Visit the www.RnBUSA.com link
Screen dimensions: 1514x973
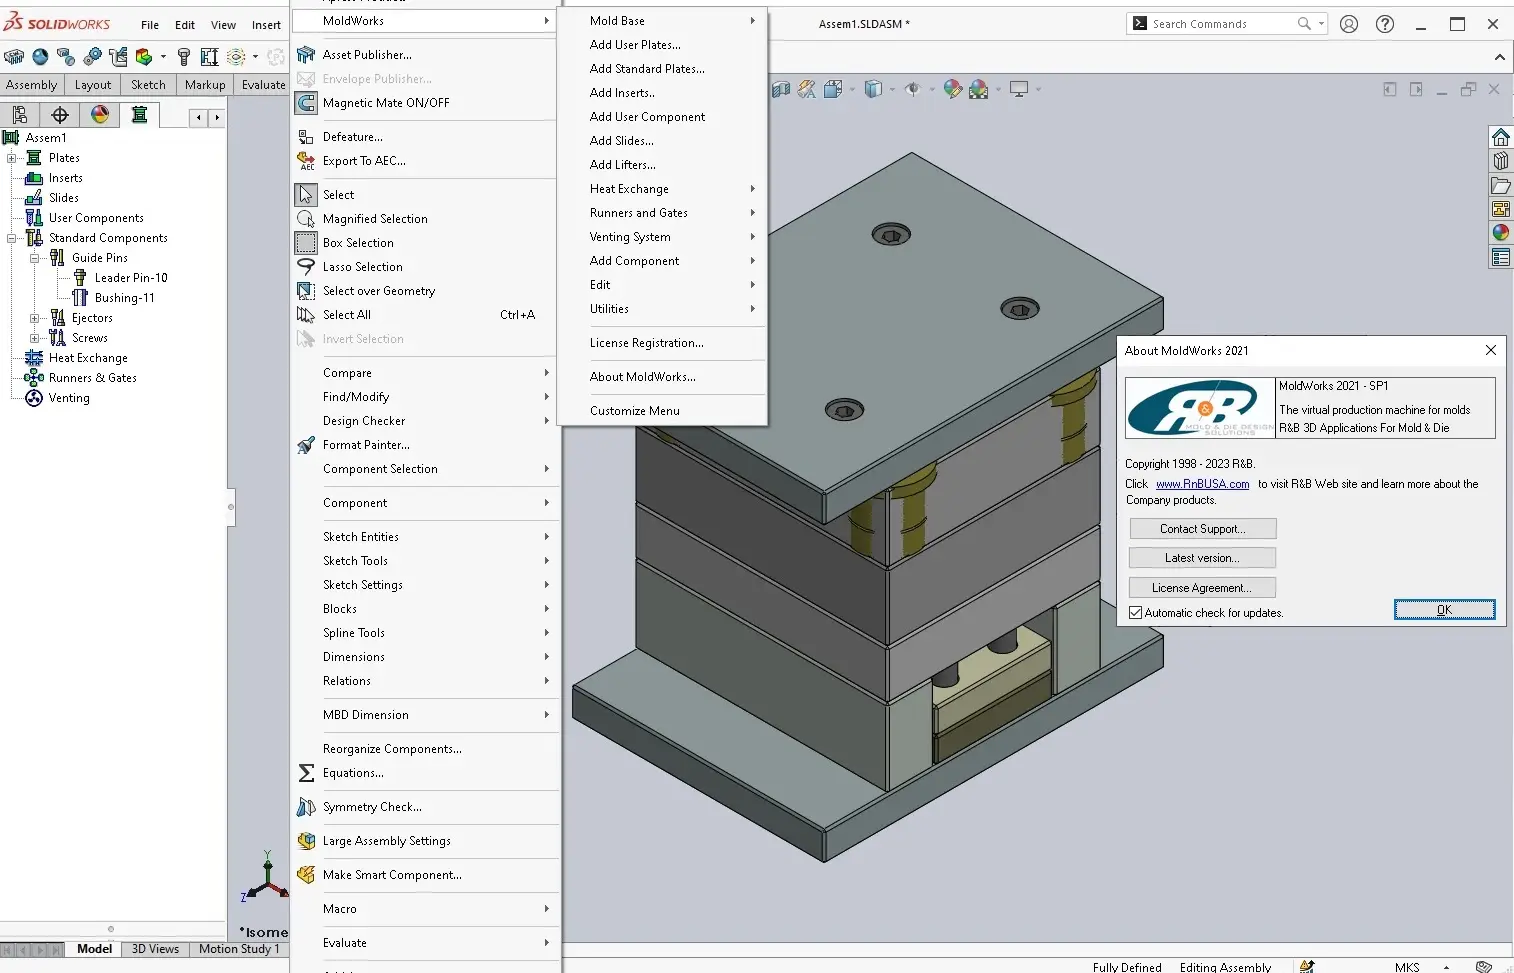[x=1203, y=484]
